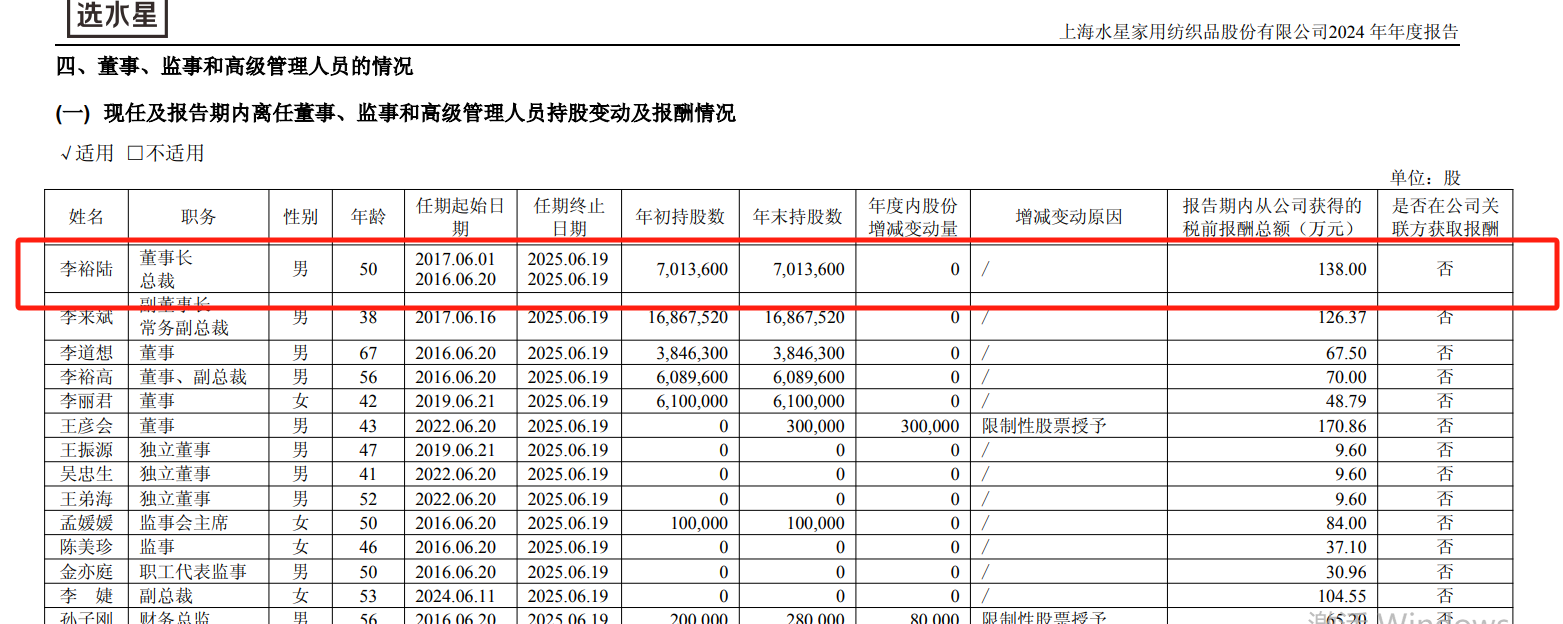Screen dimensions: 1563x624
Task: Click the year-end holdings 16,867,520 of 常务副总裁
Action: click(x=804, y=318)
